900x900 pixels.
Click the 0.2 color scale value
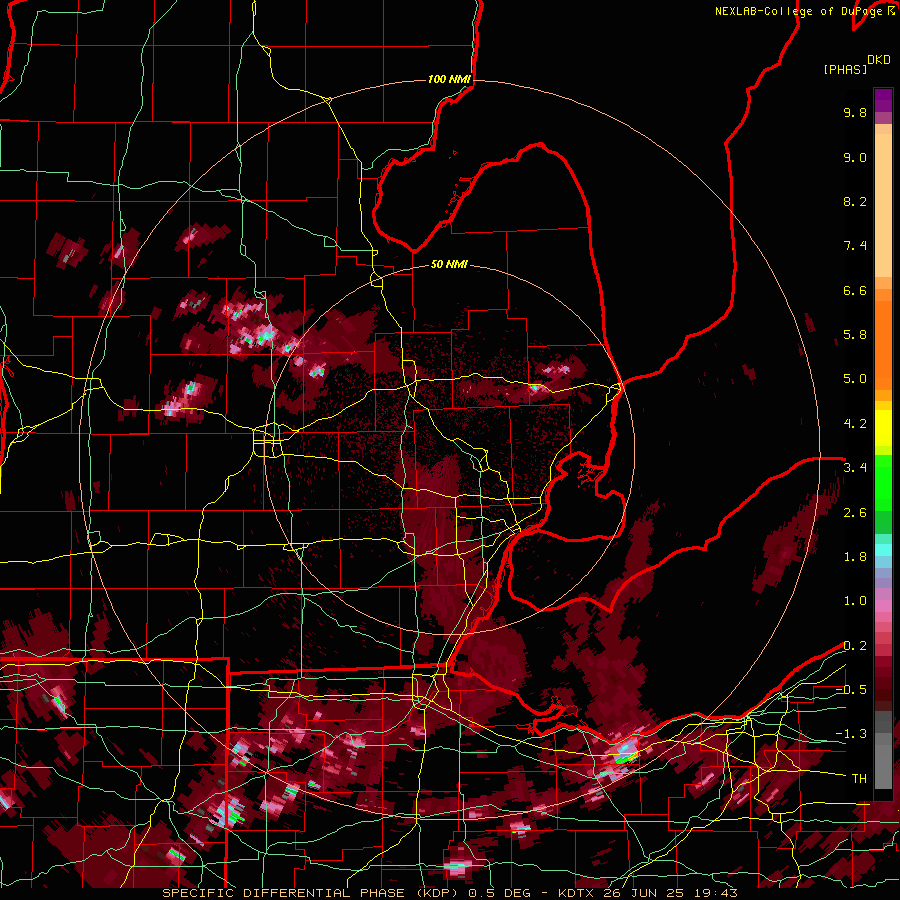[x=855, y=646]
